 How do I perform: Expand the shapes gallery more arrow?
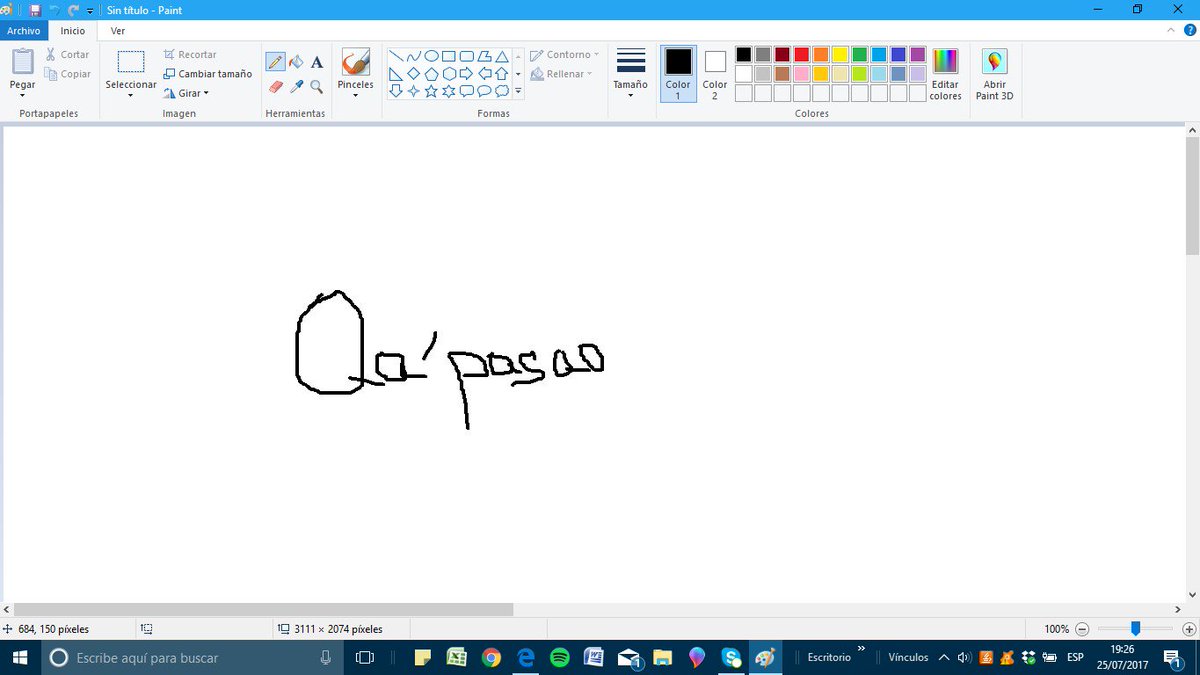(518, 91)
